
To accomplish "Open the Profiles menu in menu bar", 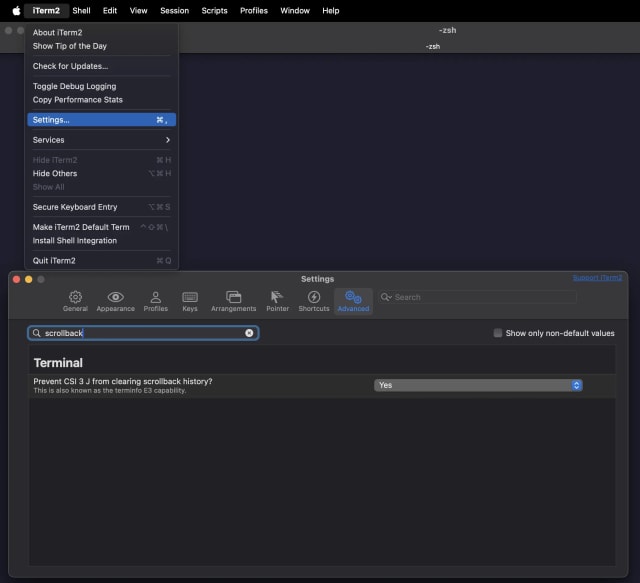I will tap(254, 11).
